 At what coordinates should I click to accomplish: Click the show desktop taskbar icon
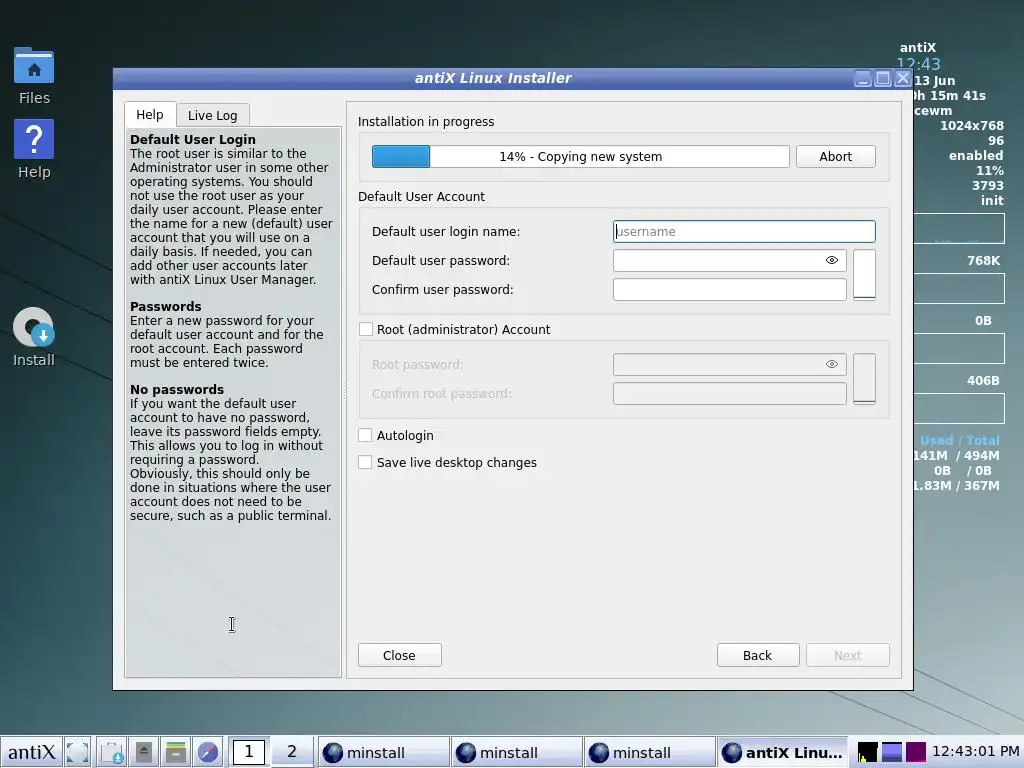pyautogui.click(x=78, y=752)
